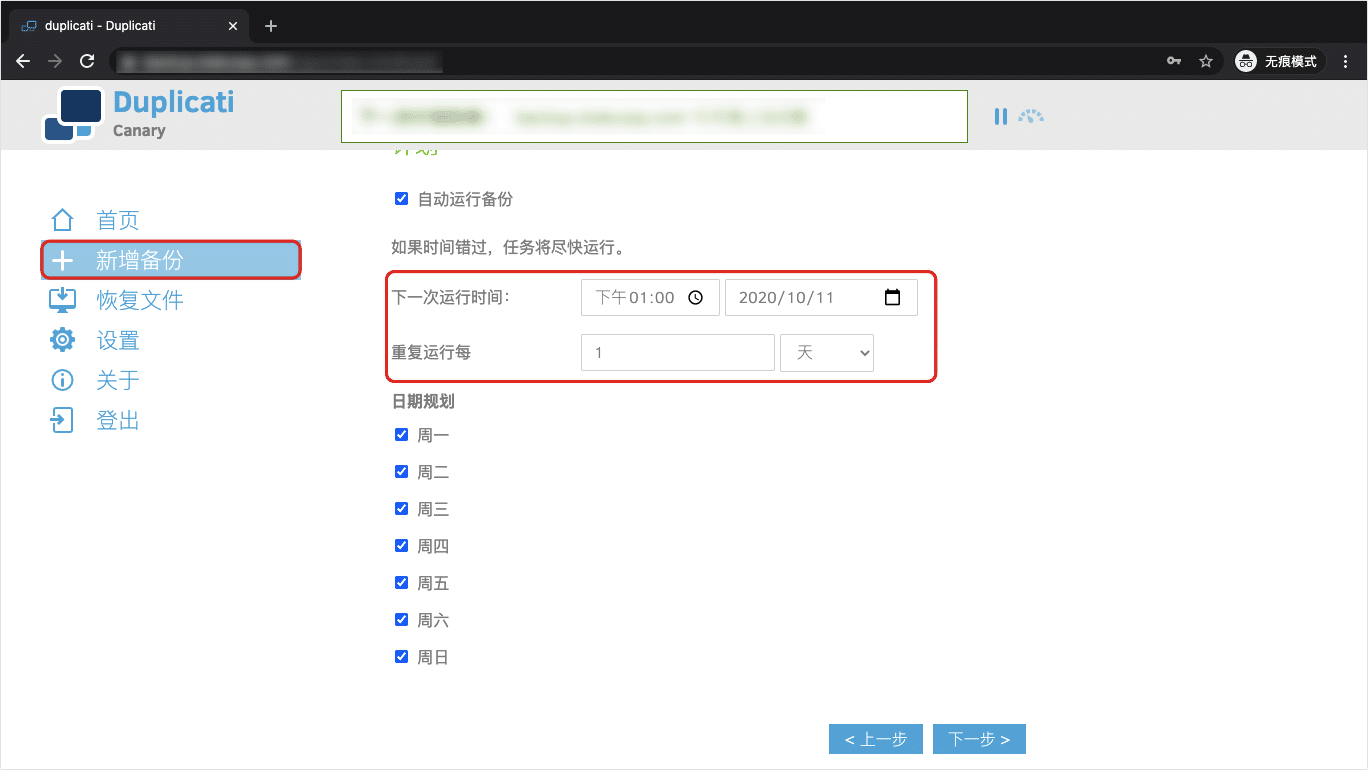Open the date picker calendar icon
1368x770 pixels.
click(893, 298)
